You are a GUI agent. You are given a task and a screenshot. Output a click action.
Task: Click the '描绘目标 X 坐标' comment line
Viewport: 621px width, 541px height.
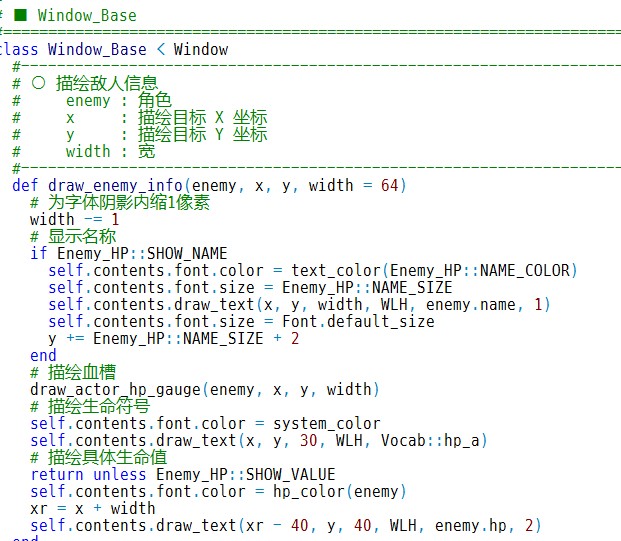pos(140,118)
